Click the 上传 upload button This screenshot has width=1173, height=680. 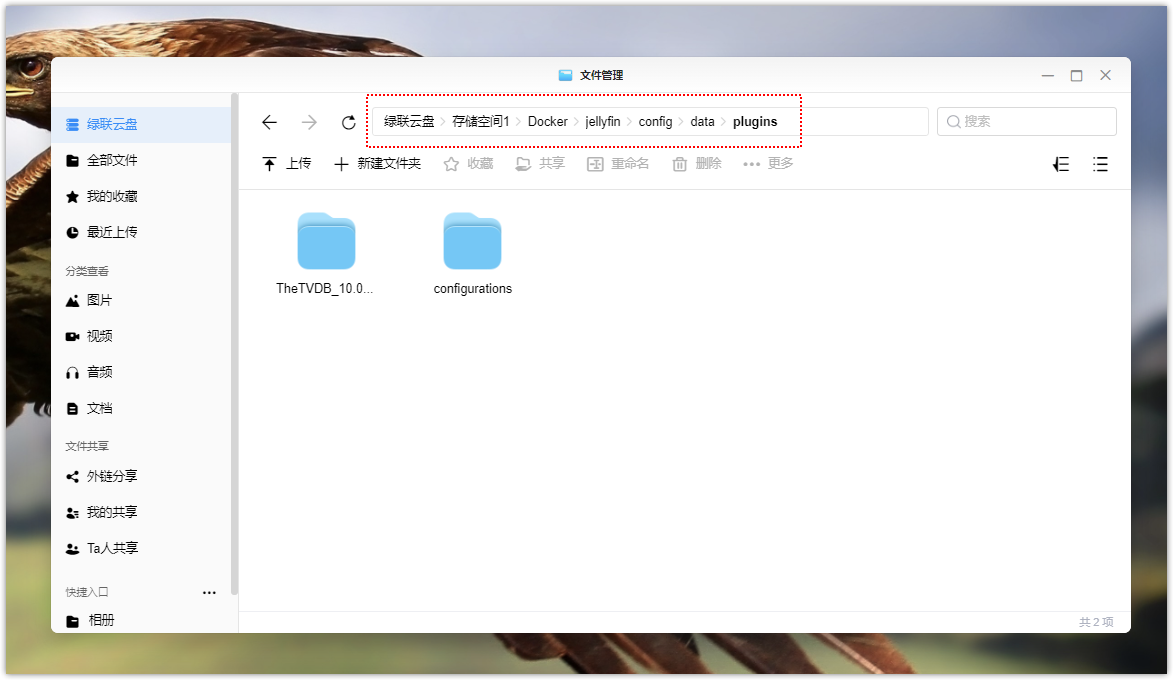point(286,164)
